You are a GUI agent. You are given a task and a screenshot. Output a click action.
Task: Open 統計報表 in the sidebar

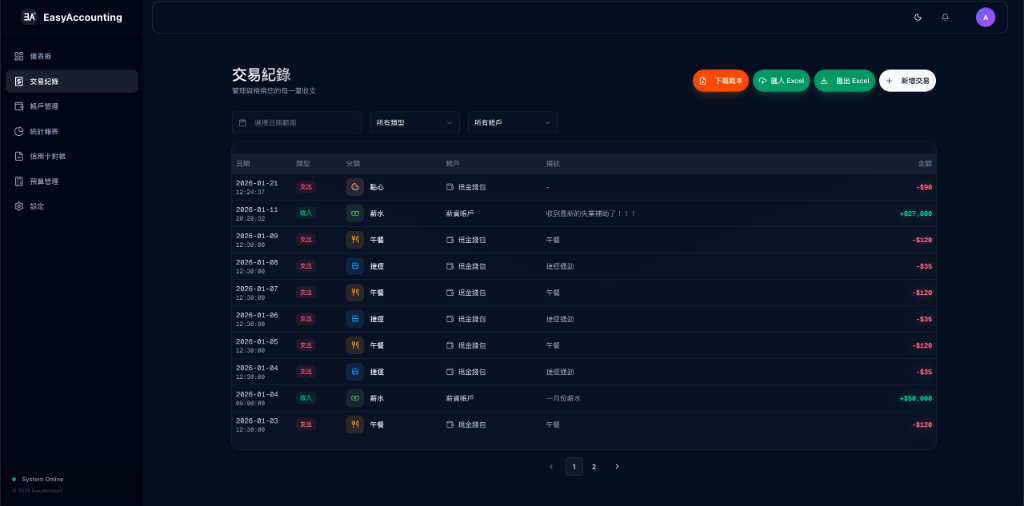coord(72,131)
